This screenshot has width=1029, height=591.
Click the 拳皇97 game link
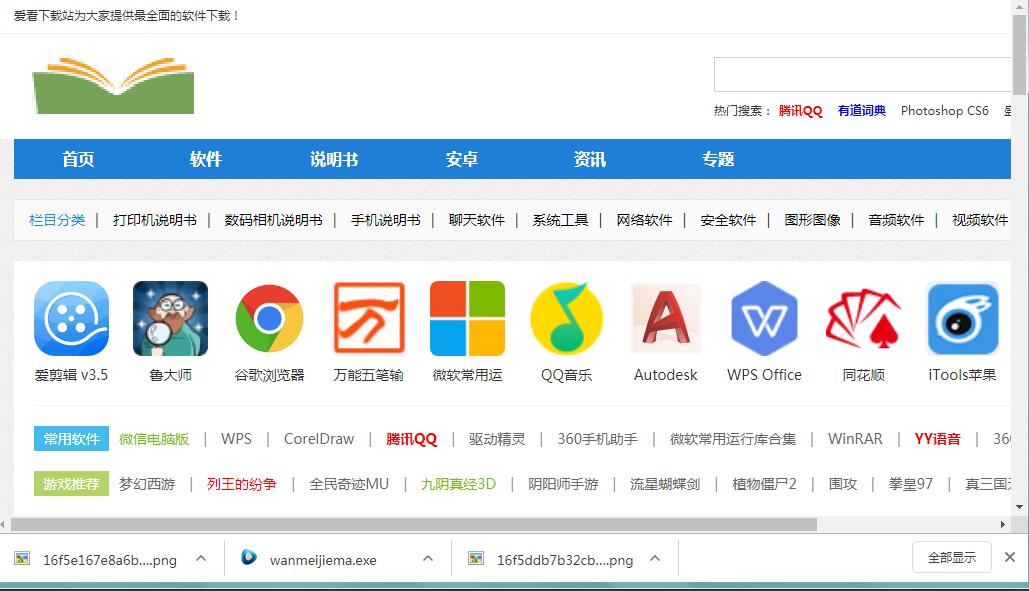tap(911, 484)
